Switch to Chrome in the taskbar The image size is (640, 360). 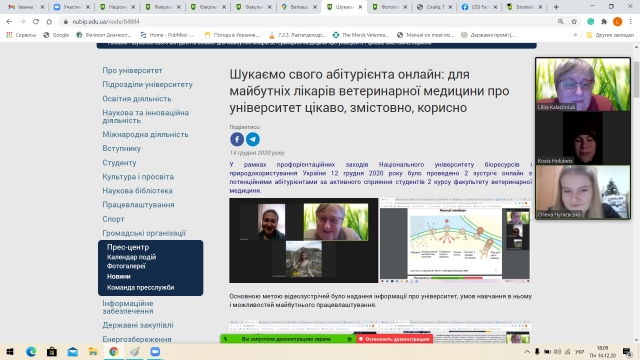pos(113,351)
